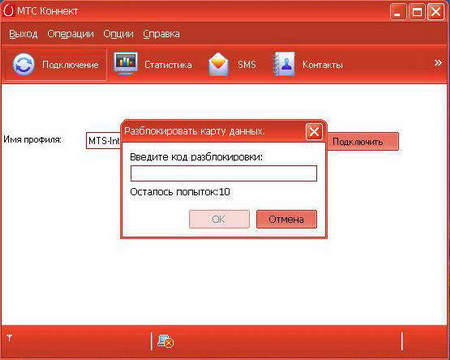Open the Опции menu
Screen dimensions: 450x360
pos(118,34)
